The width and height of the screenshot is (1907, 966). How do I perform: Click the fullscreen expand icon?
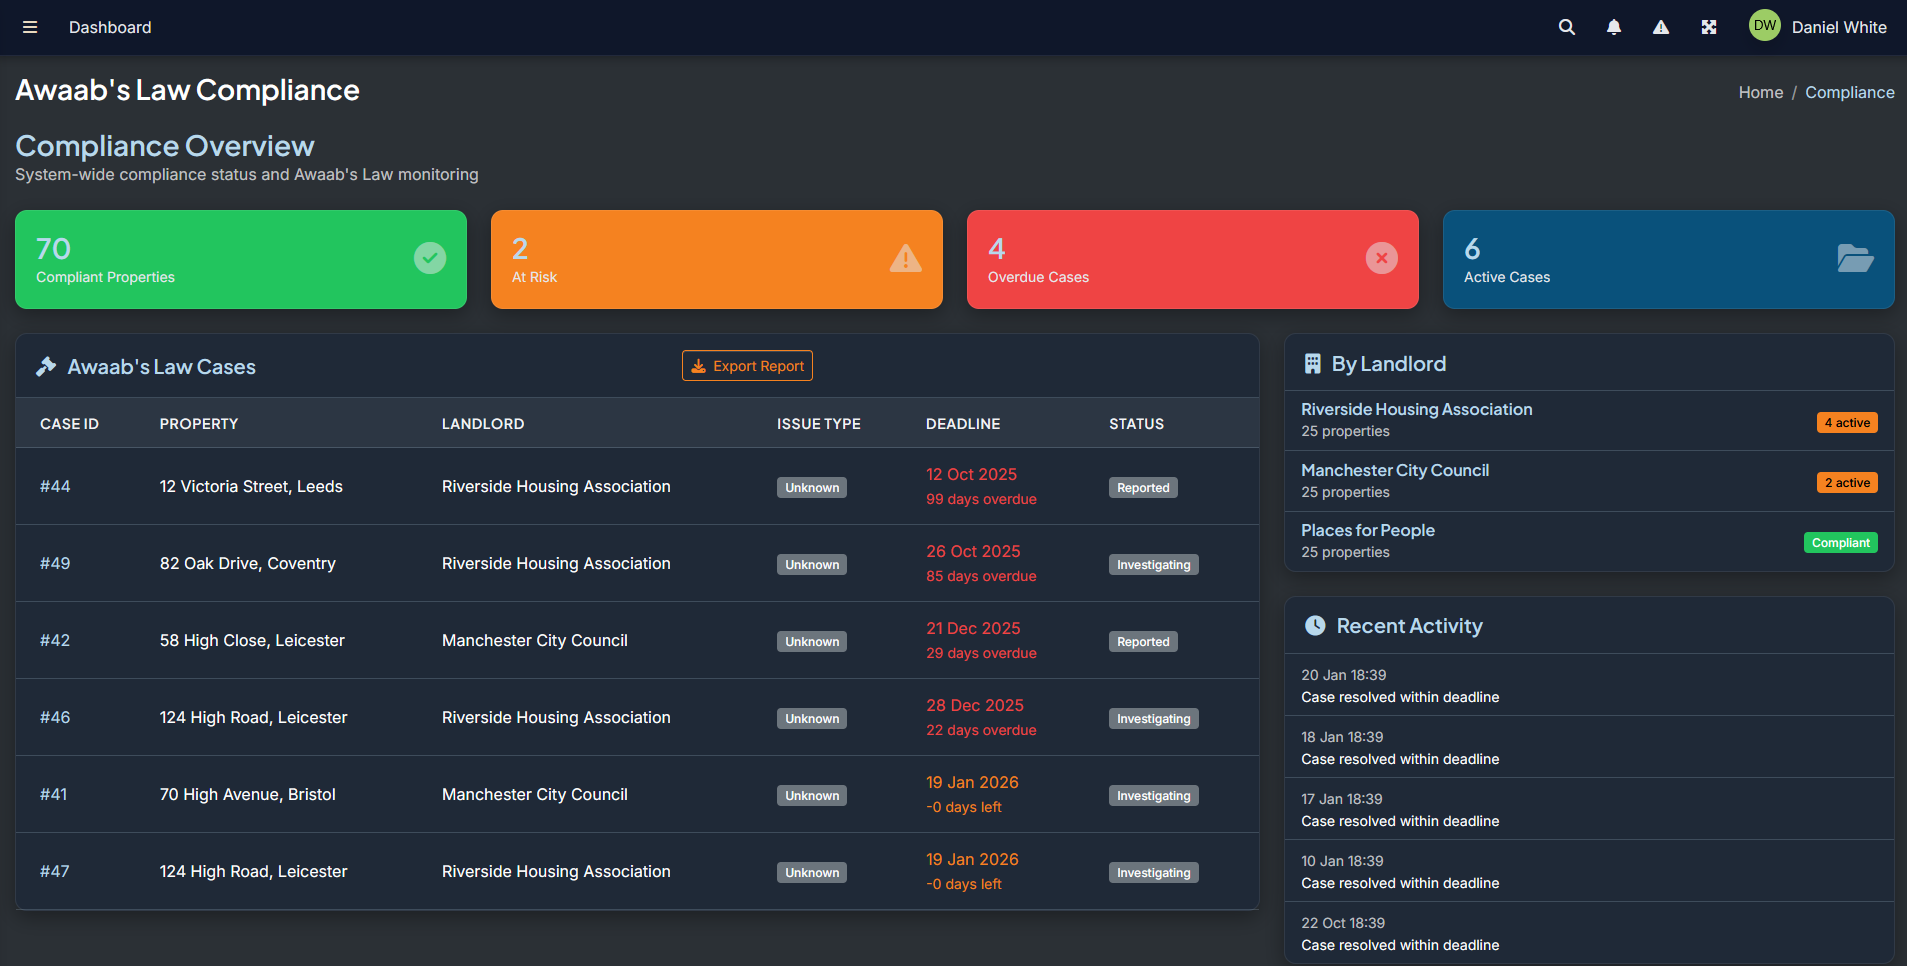click(1708, 27)
